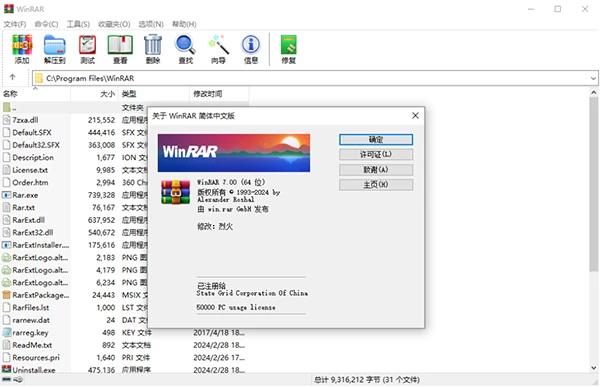Select the Default.SFX file
The height and width of the screenshot is (387, 600).
tap(32, 132)
